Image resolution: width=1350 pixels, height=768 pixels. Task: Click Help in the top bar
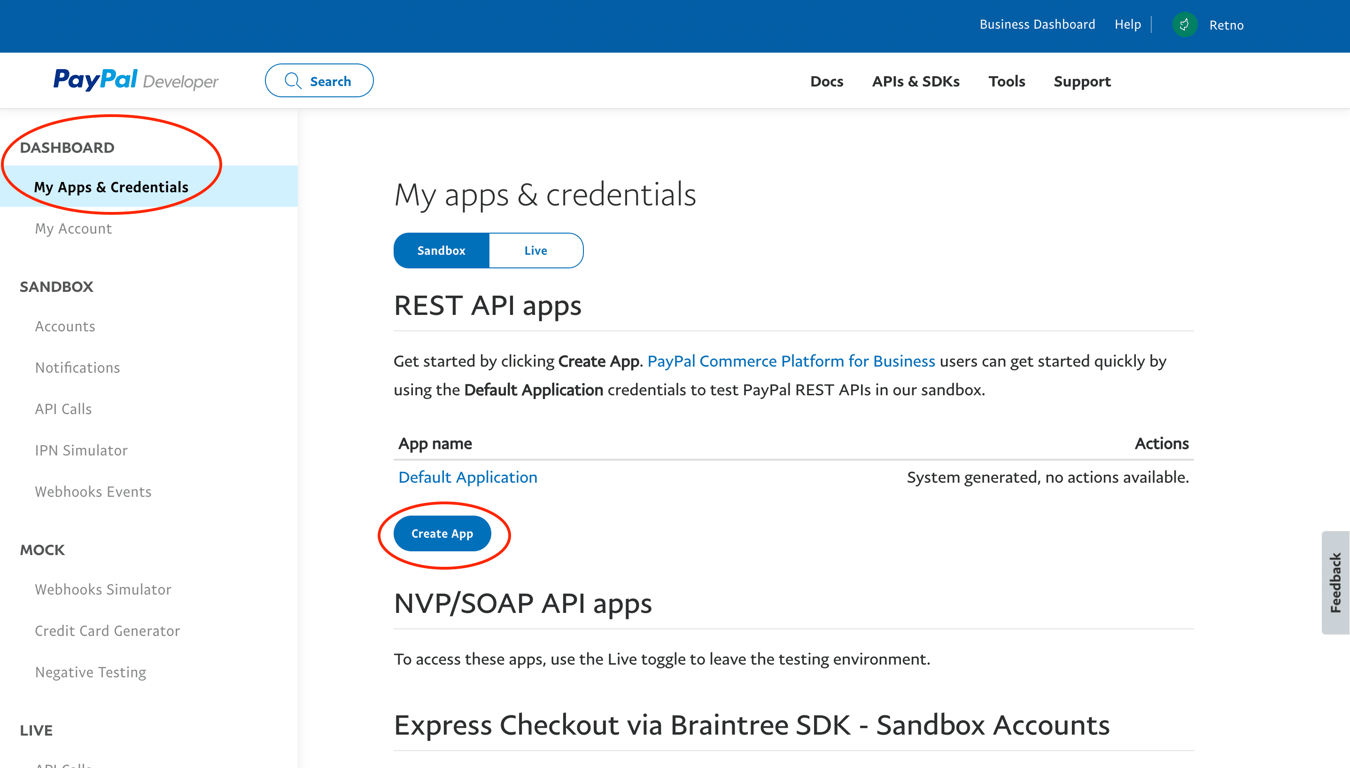tap(1127, 24)
